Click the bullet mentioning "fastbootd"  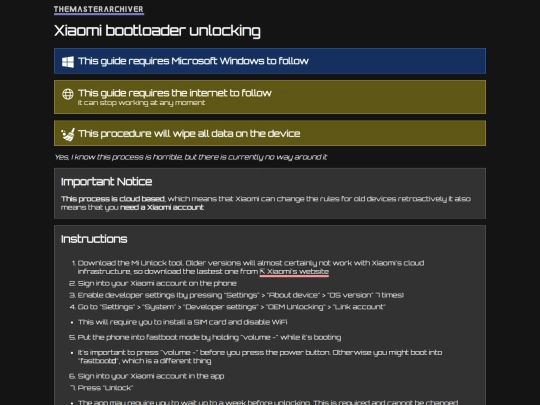[x=260, y=356]
